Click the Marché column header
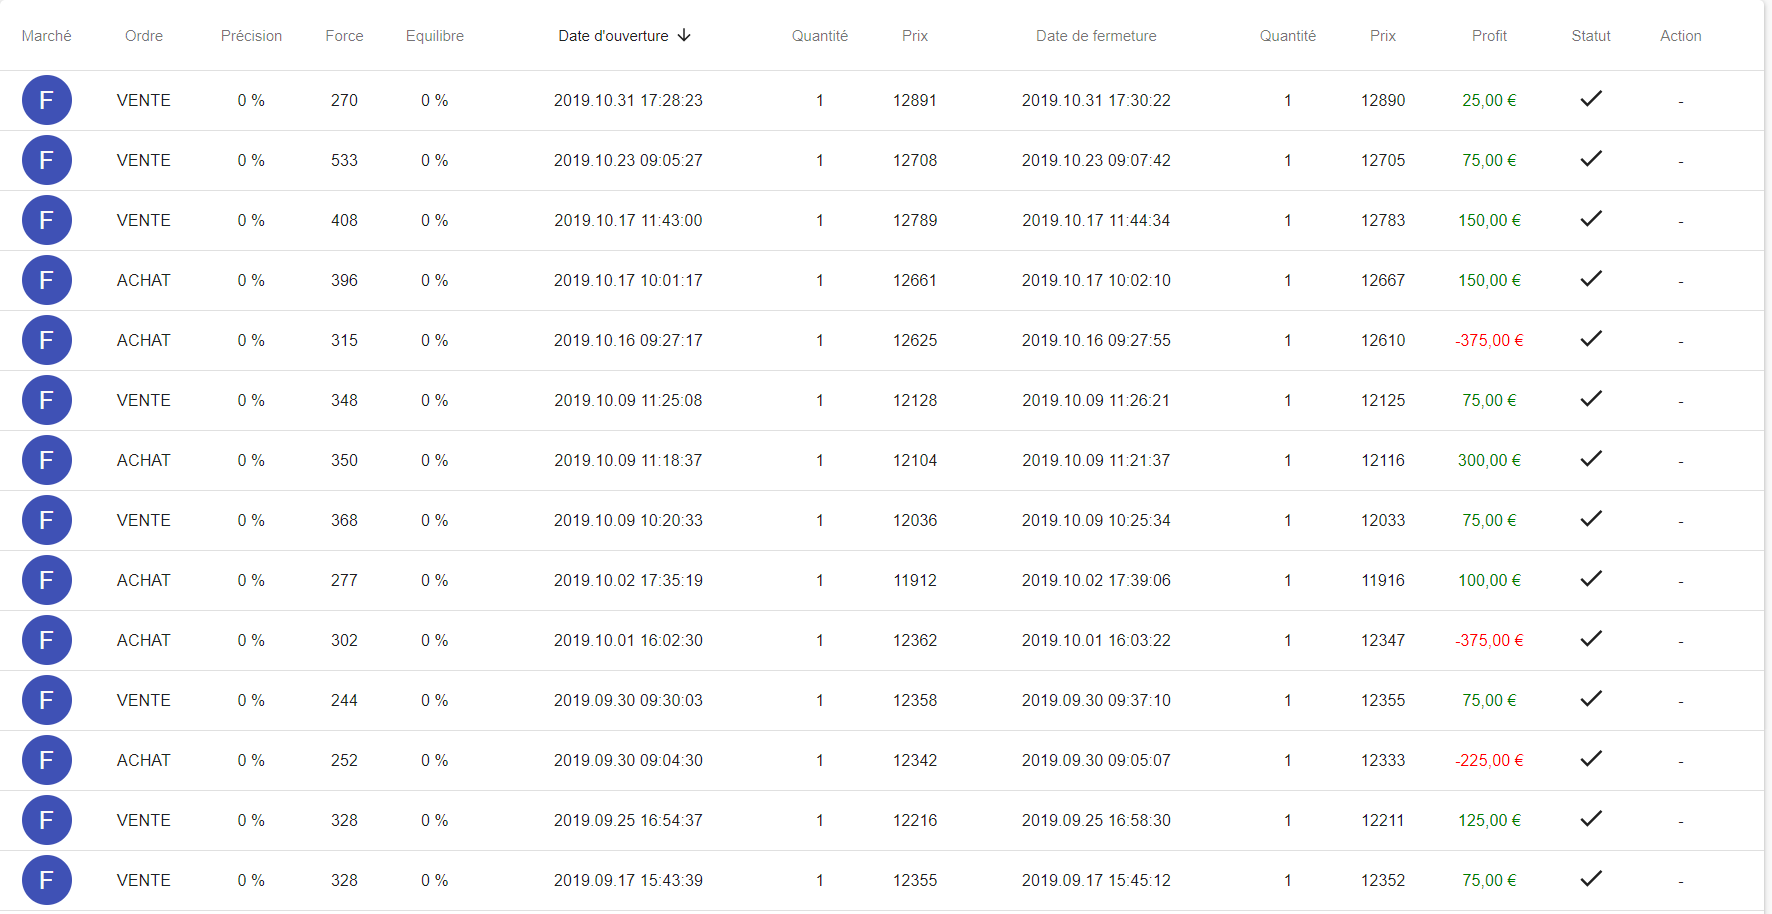The height and width of the screenshot is (914, 1772). [46, 36]
